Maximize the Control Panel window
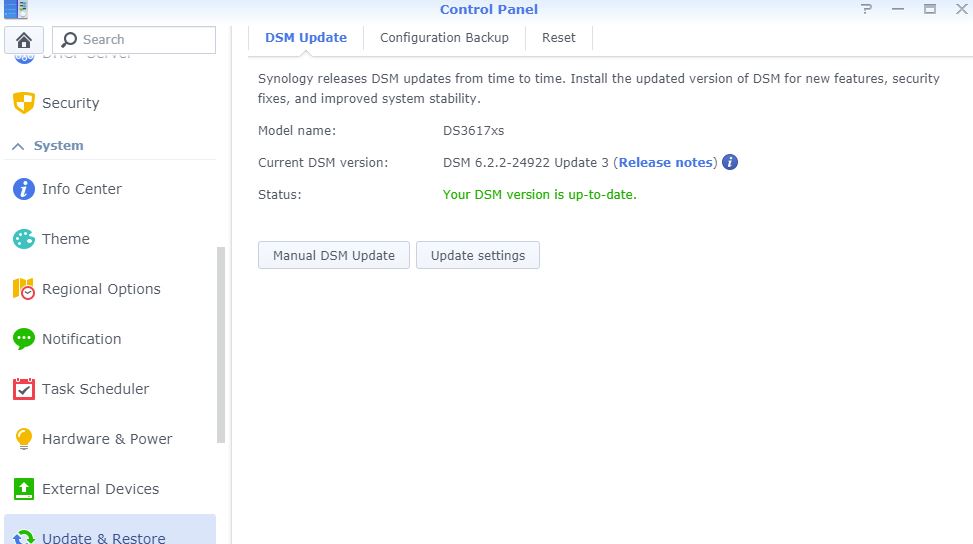This screenshot has width=973, height=544. click(x=930, y=9)
